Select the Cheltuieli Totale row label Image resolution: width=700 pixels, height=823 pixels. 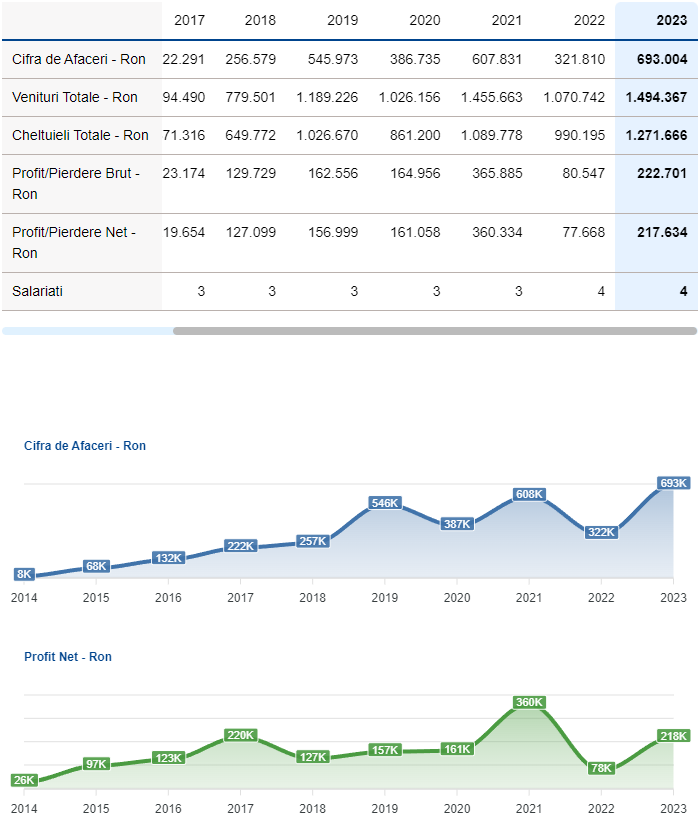[x=80, y=135]
